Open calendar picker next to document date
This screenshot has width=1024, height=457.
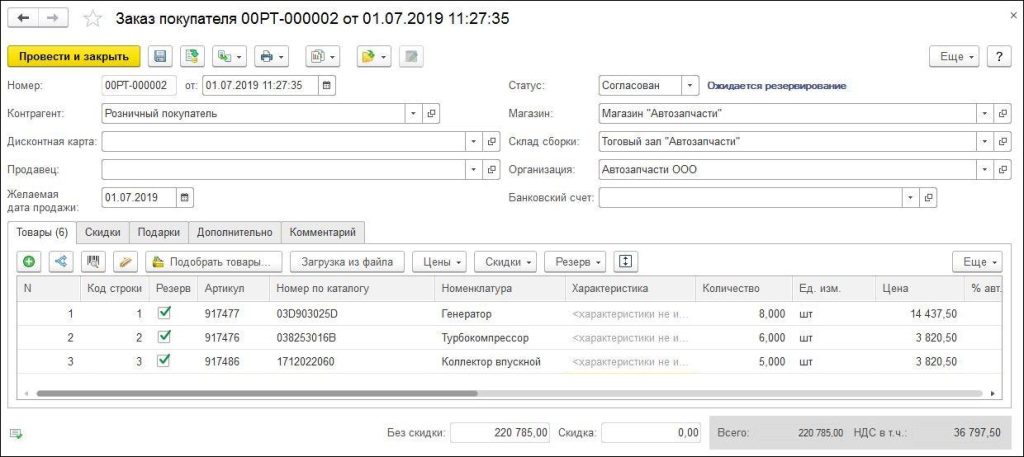[x=327, y=85]
